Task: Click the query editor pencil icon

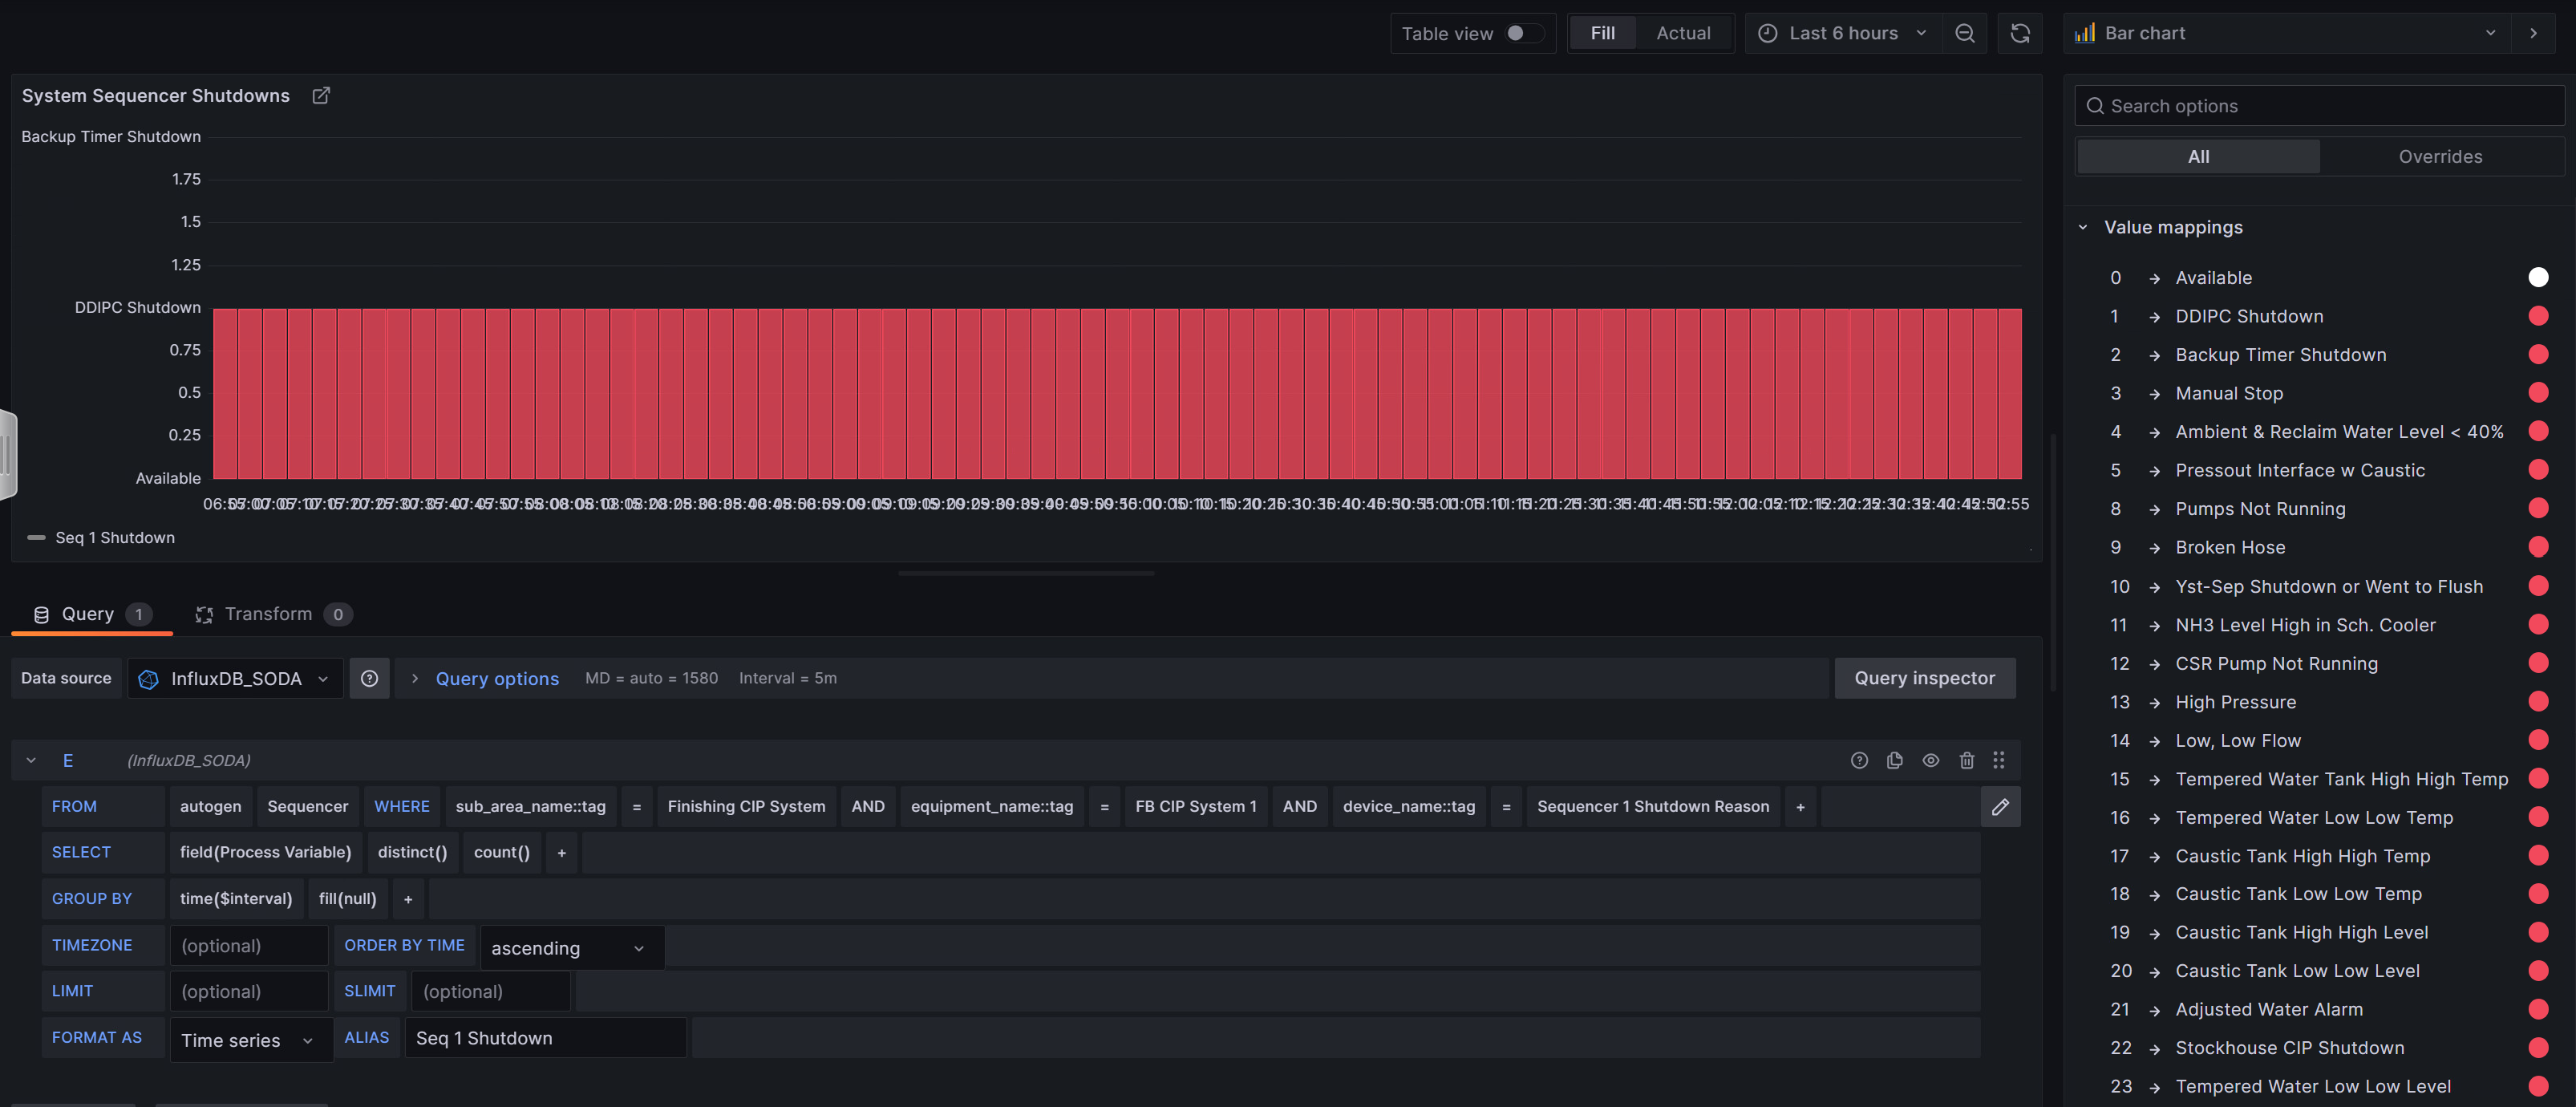Action: coord(2000,806)
